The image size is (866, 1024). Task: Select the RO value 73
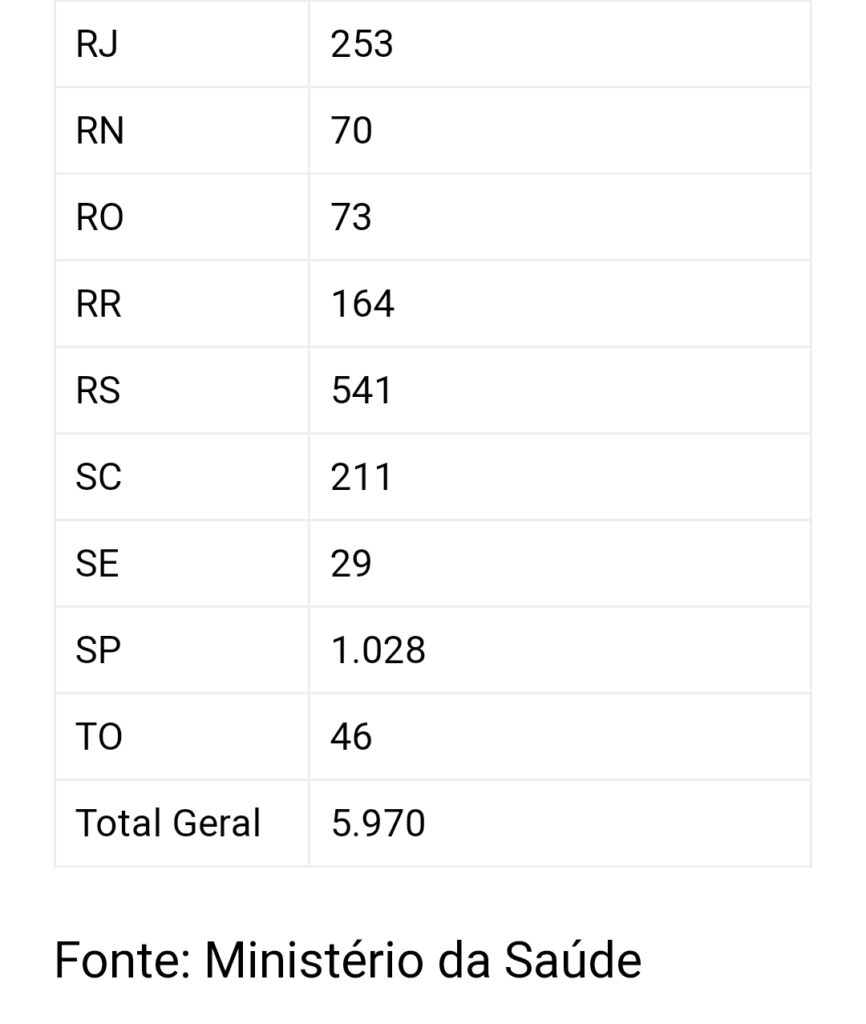point(351,217)
